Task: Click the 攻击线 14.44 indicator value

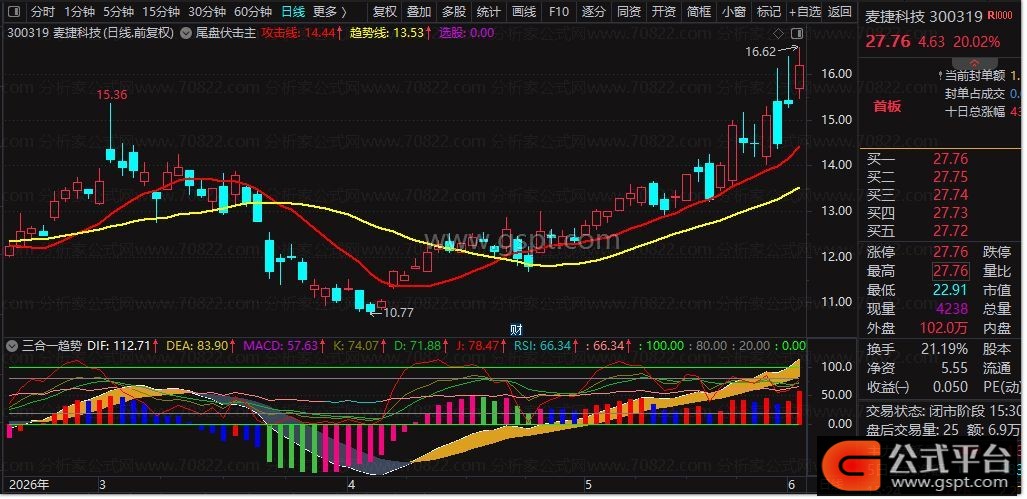Action: point(302,33)
